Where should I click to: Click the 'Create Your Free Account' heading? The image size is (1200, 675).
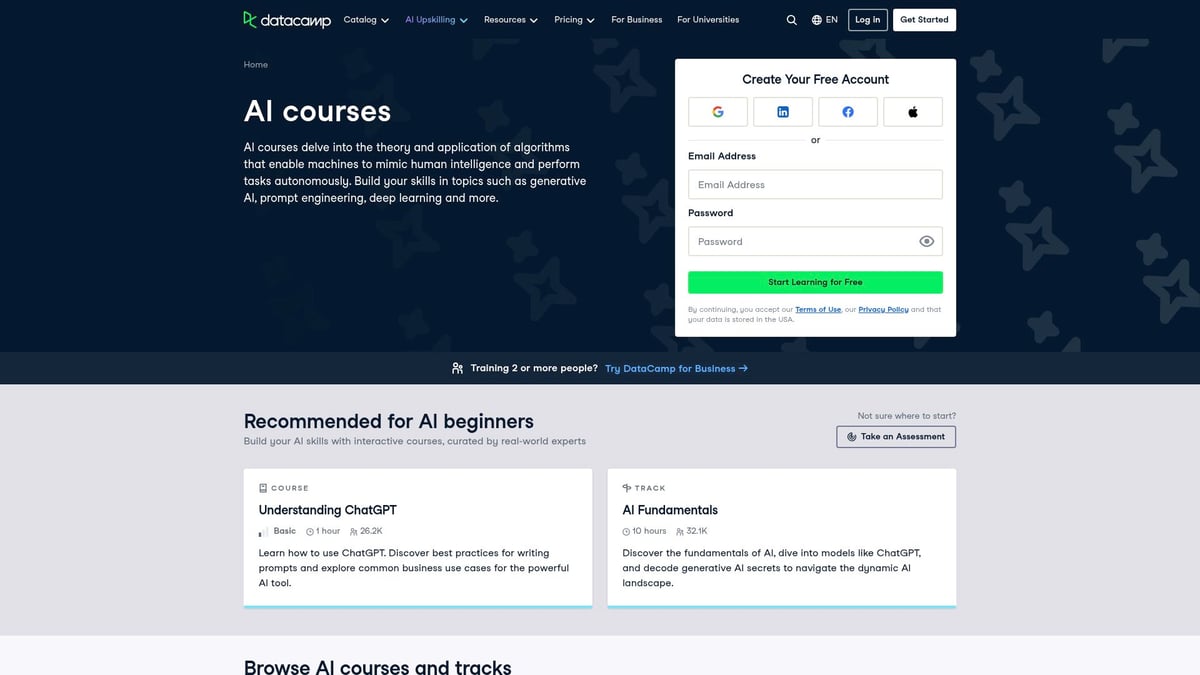[x=815, y=79]
